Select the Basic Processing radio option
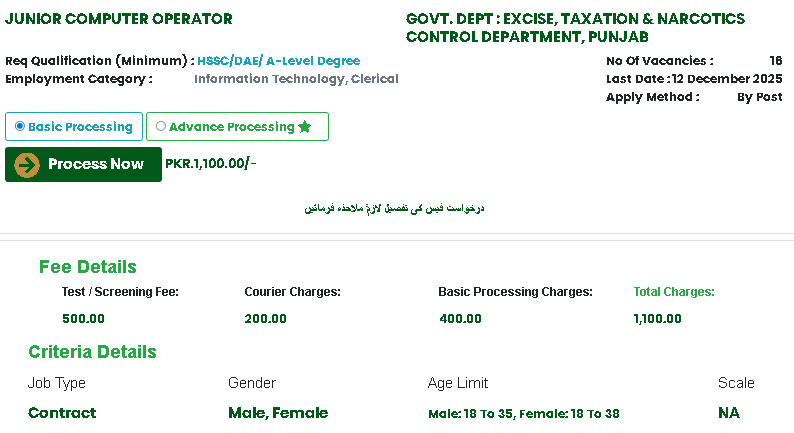This screenshot has height=433, width=794. [x=20, y=126]
